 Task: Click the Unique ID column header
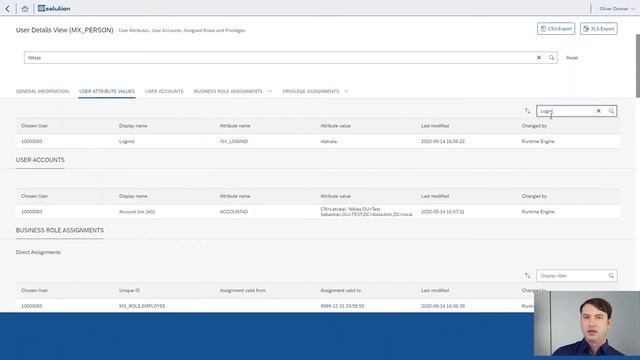pyautogui.click(x=129, y=291)
